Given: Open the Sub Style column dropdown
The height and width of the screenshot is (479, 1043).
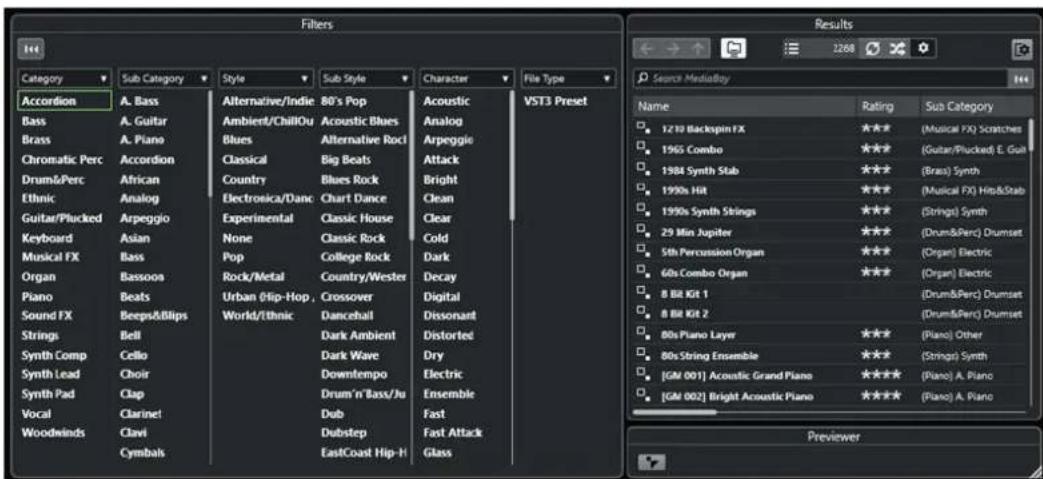Looking at the screenshot, I should point(404,79).
